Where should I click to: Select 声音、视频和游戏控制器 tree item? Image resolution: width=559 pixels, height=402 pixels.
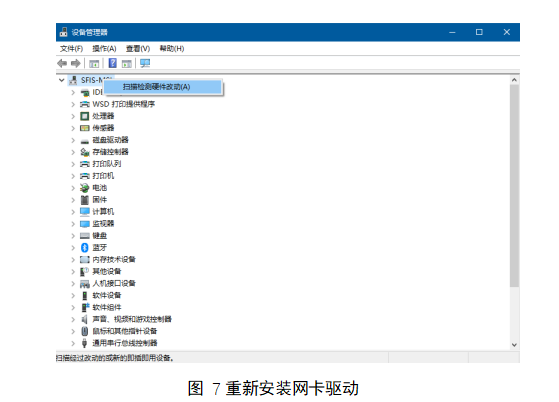coord(132,319)
